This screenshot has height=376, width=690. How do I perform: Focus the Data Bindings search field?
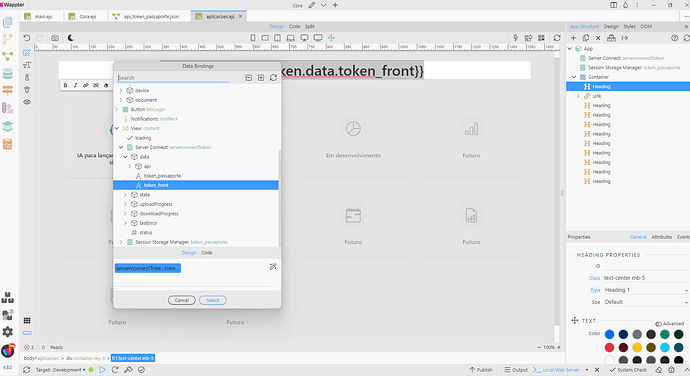174,78
